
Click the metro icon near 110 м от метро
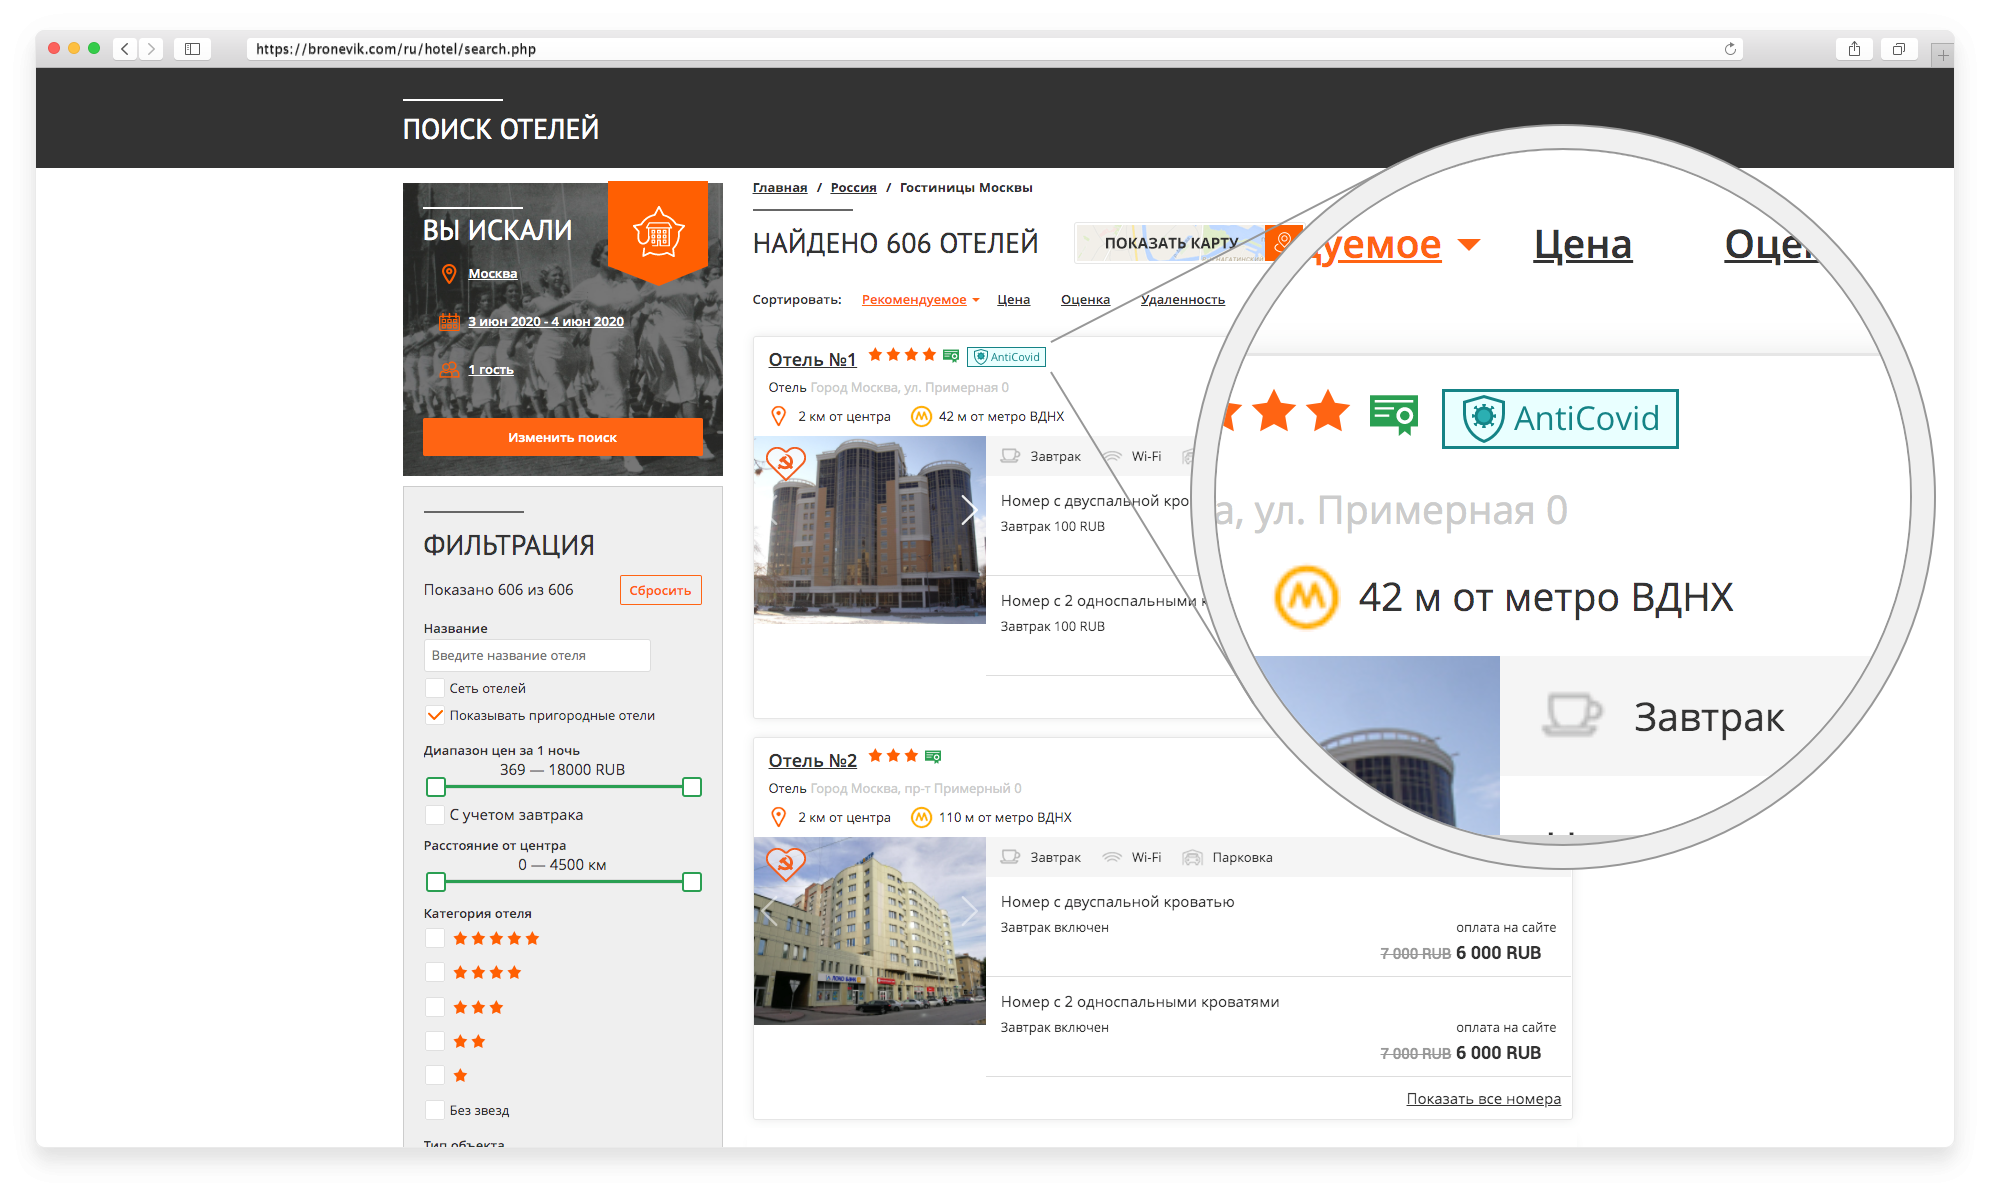point(921,818)
